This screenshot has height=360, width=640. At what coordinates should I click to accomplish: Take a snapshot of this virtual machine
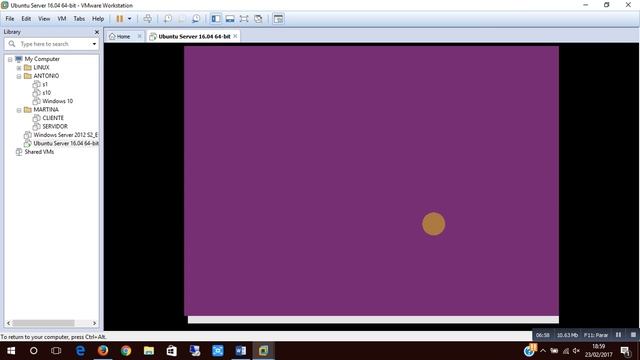(x=168, y=19)
